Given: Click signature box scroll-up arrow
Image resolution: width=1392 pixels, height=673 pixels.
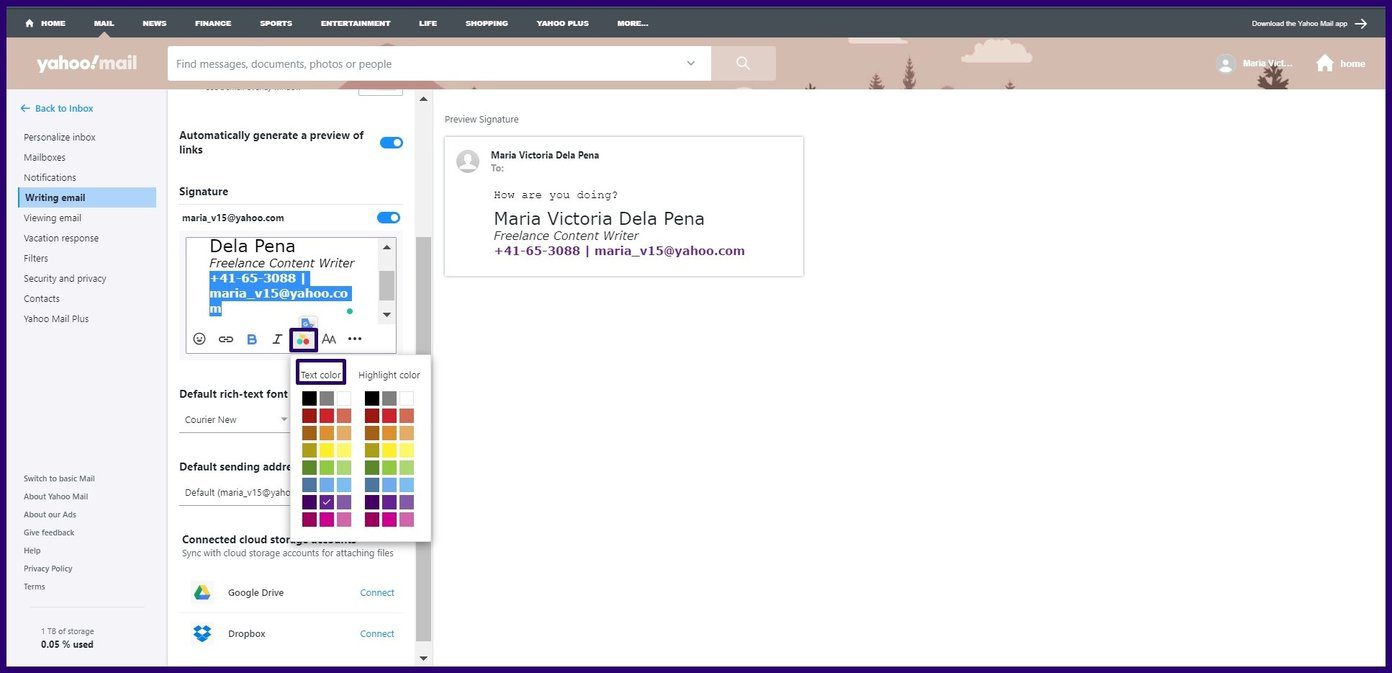Looking at the screenshot, I should pyautogui.click(x=387, y=247).
